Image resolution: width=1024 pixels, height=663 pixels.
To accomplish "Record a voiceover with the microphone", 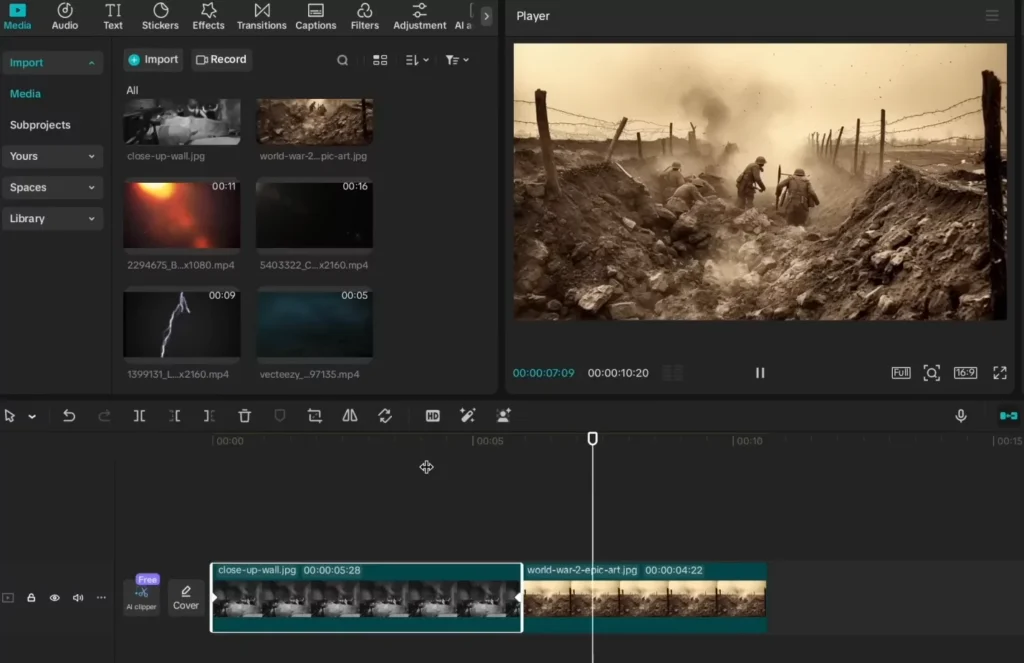I will pyautogui.click(x=961, y=416).
